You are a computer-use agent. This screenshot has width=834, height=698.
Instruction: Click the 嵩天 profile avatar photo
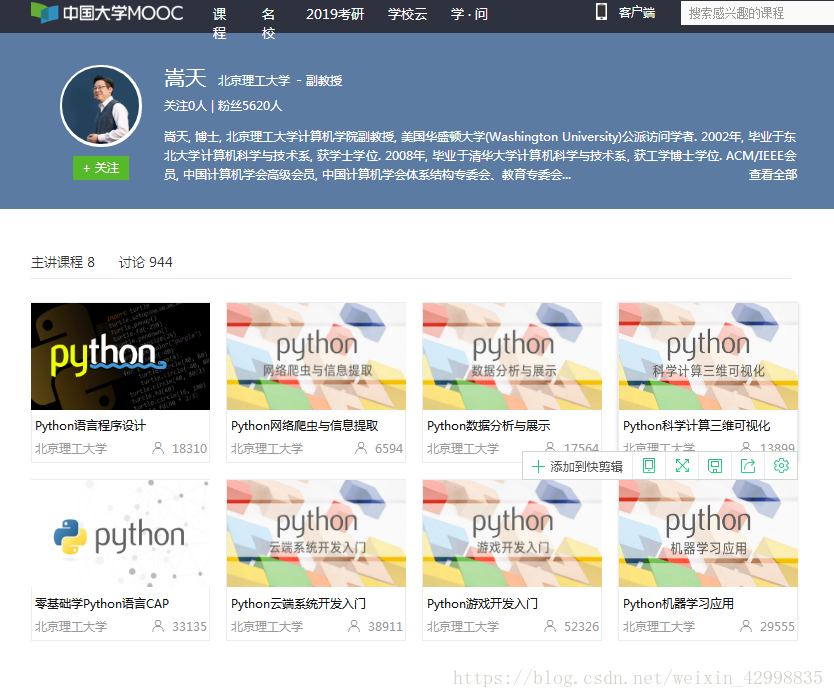[101, 106]
